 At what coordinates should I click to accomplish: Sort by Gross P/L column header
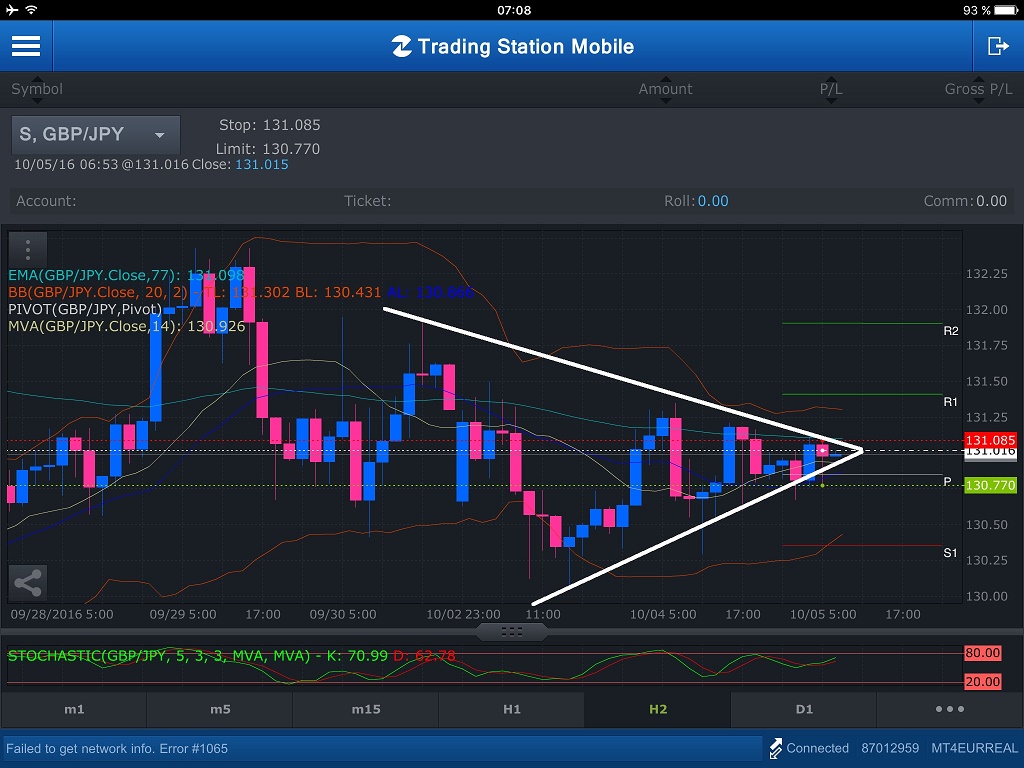coord(978,89)
